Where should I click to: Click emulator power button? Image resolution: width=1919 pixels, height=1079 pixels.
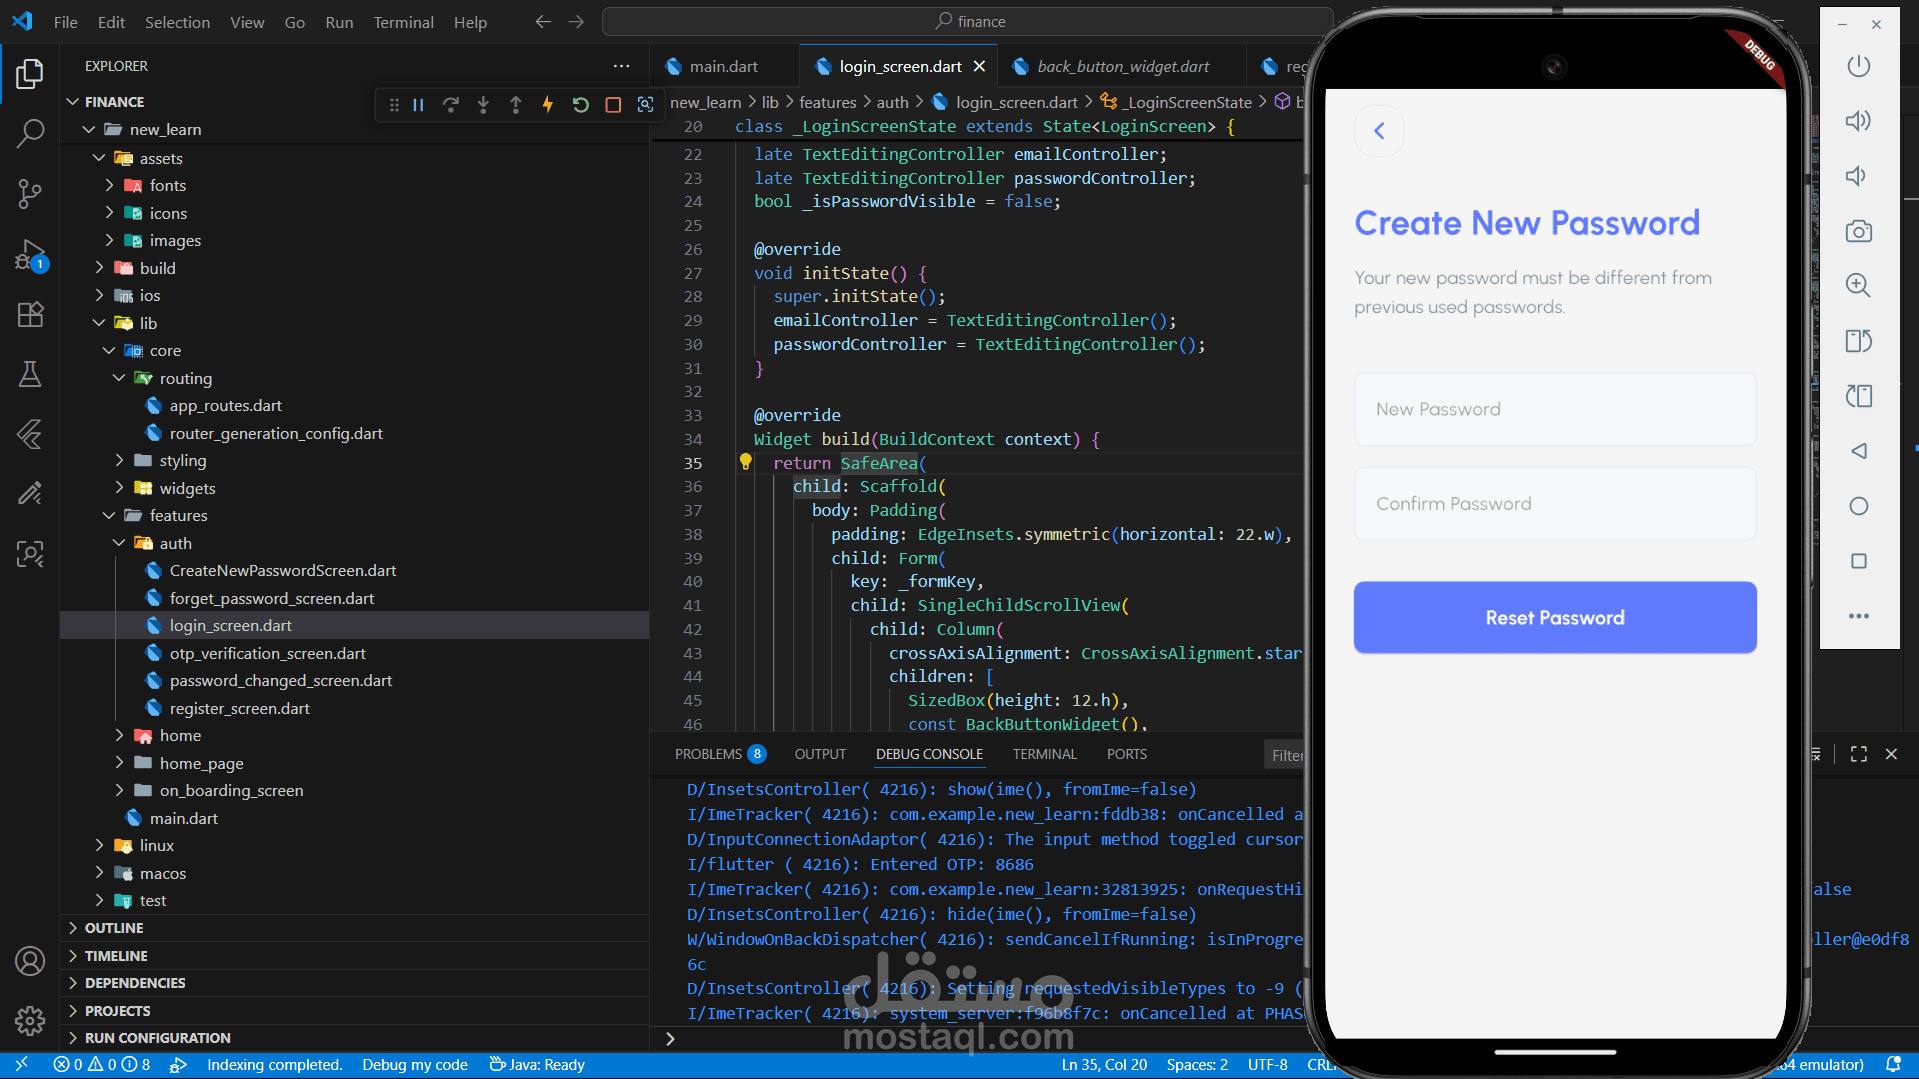click(1858, 66)
